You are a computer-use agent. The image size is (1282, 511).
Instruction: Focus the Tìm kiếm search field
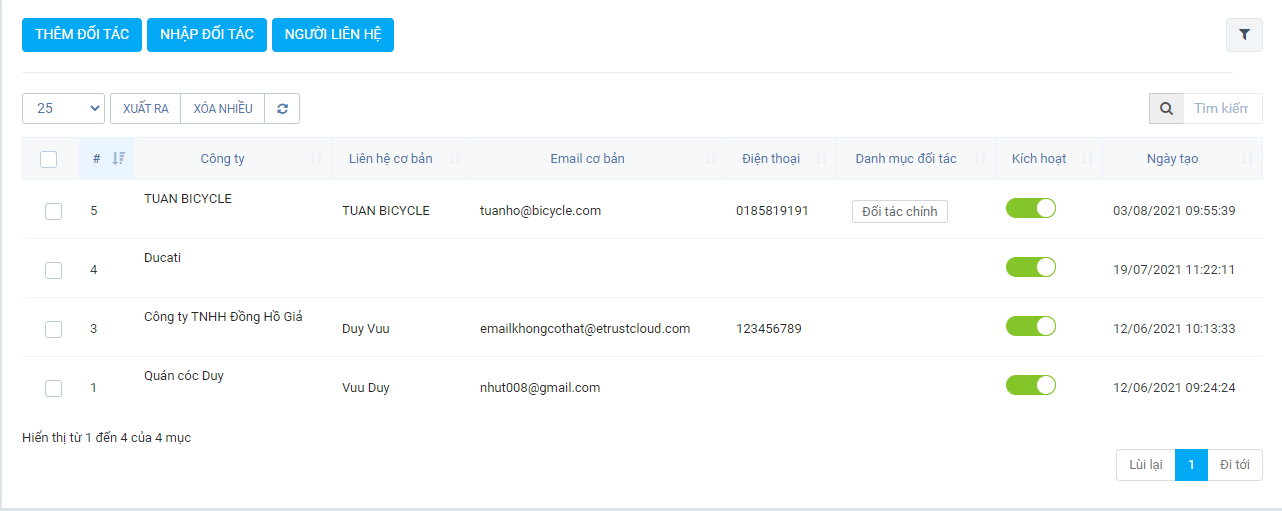point(1222,109)
